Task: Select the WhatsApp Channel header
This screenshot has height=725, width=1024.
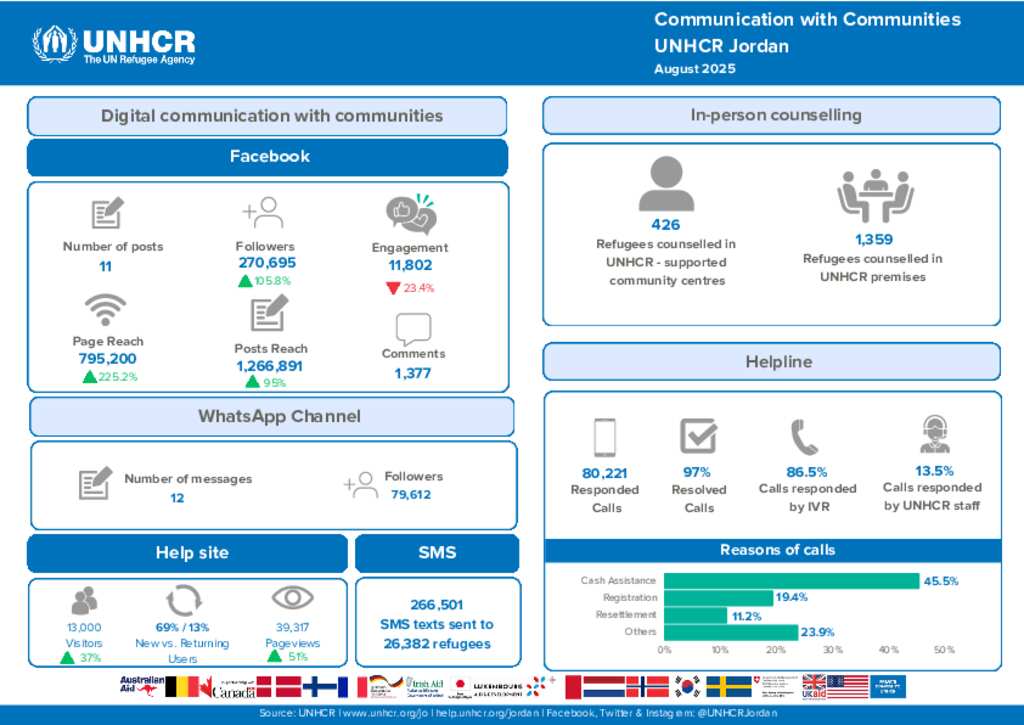Action: click(272, 416)
